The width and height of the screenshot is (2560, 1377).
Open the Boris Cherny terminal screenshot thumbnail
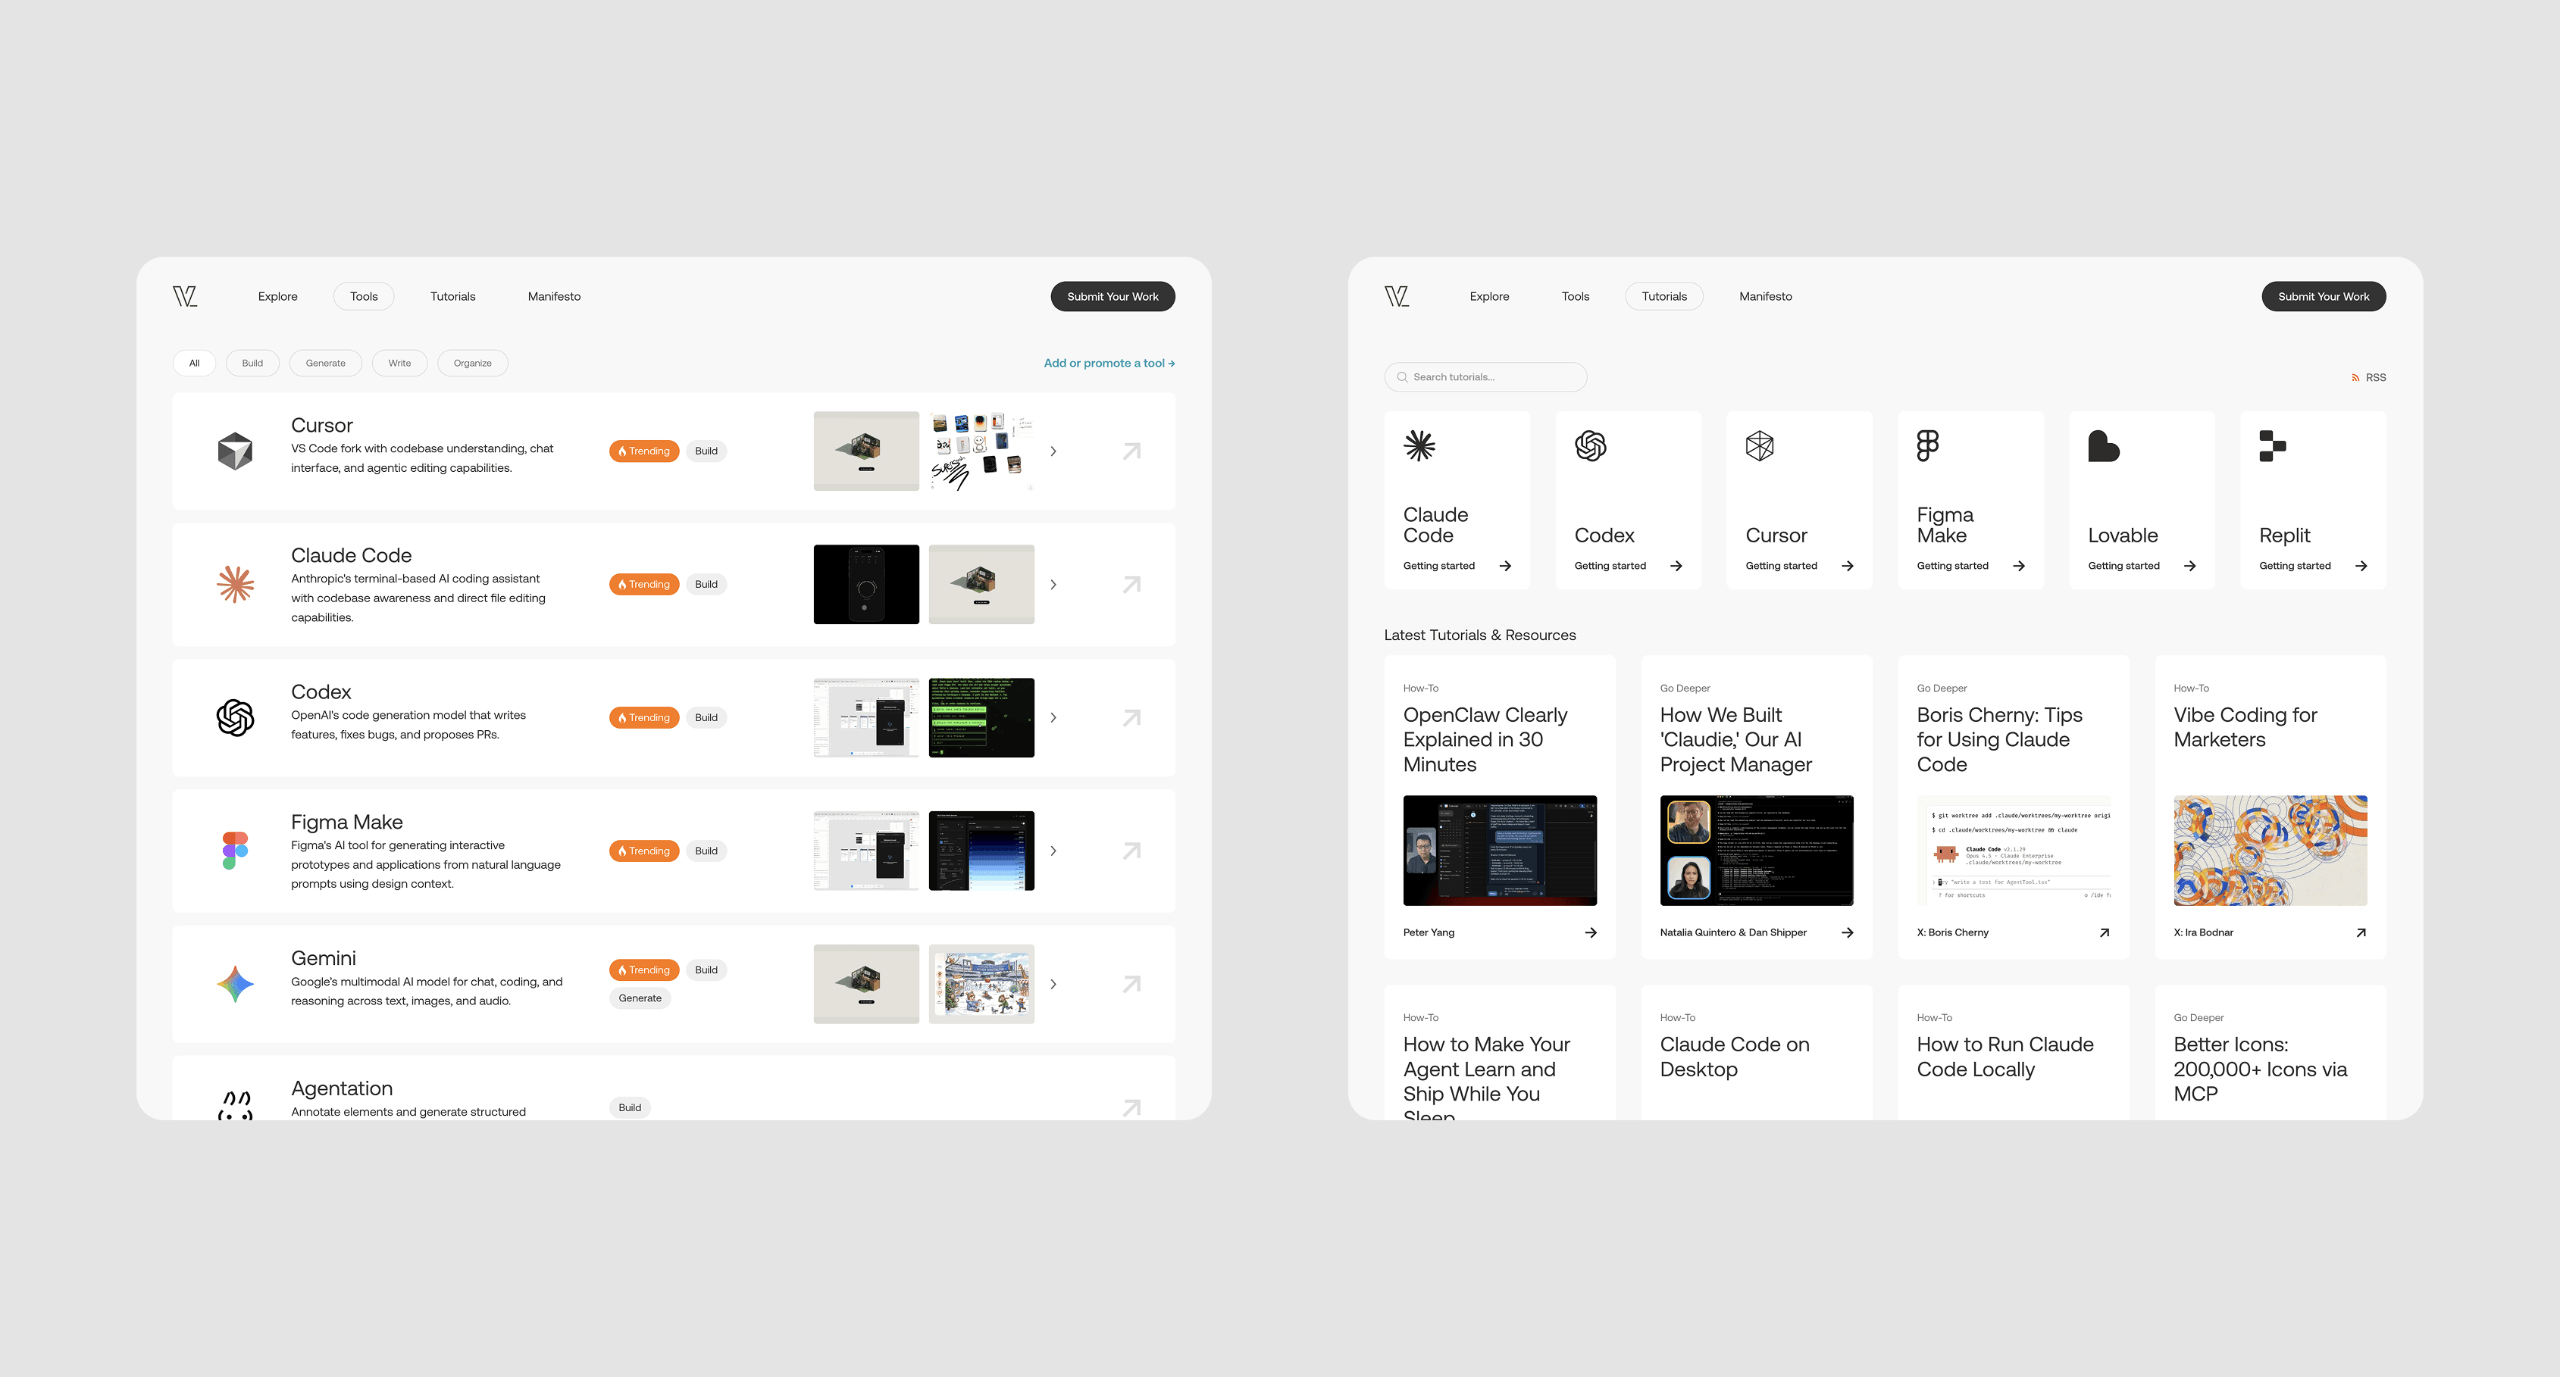(2013, 851)
